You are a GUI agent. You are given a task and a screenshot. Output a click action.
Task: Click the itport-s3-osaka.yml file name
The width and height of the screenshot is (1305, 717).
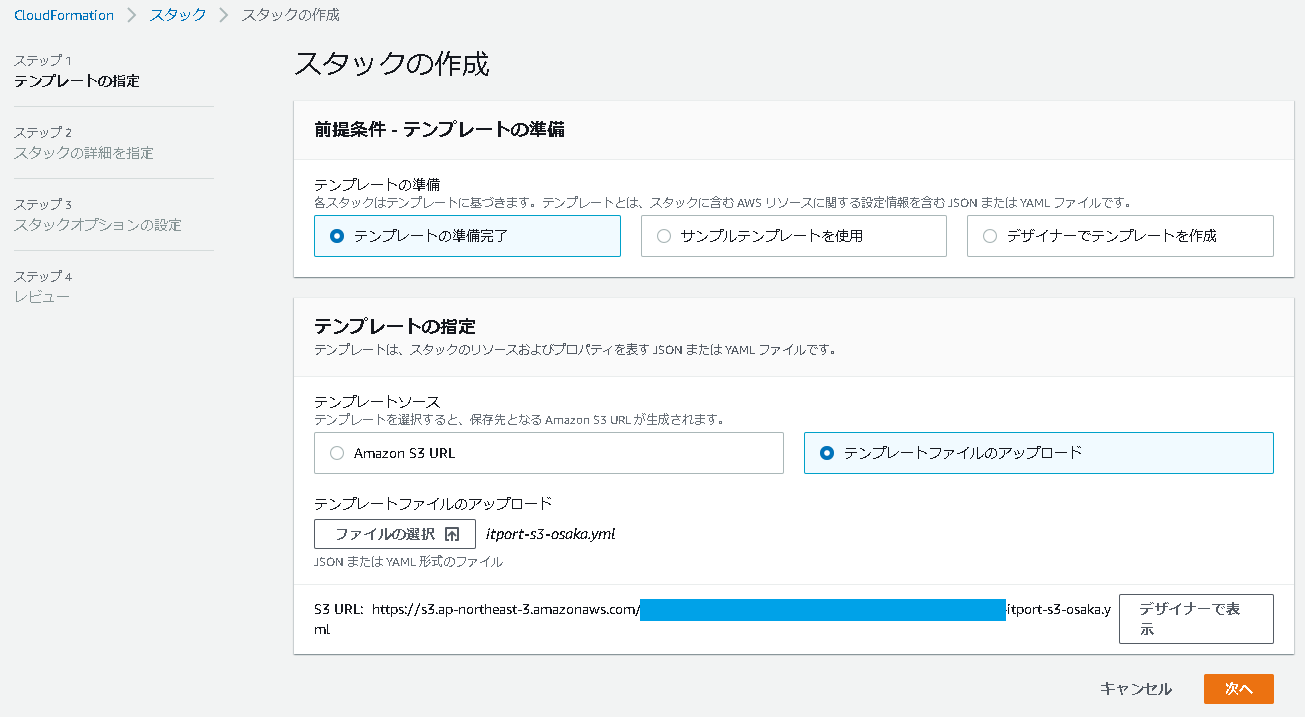tap(551, 533)
